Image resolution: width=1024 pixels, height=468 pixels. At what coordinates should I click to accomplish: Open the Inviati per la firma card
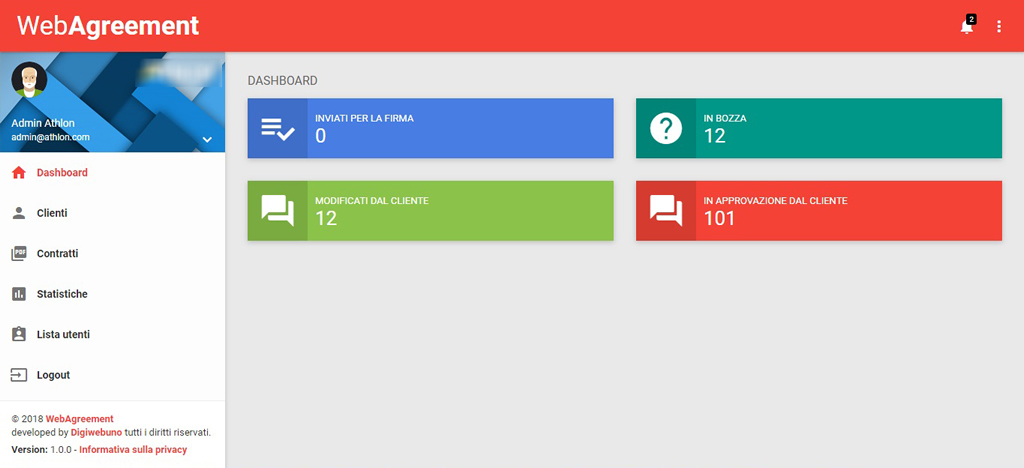(x=430, y=128)
